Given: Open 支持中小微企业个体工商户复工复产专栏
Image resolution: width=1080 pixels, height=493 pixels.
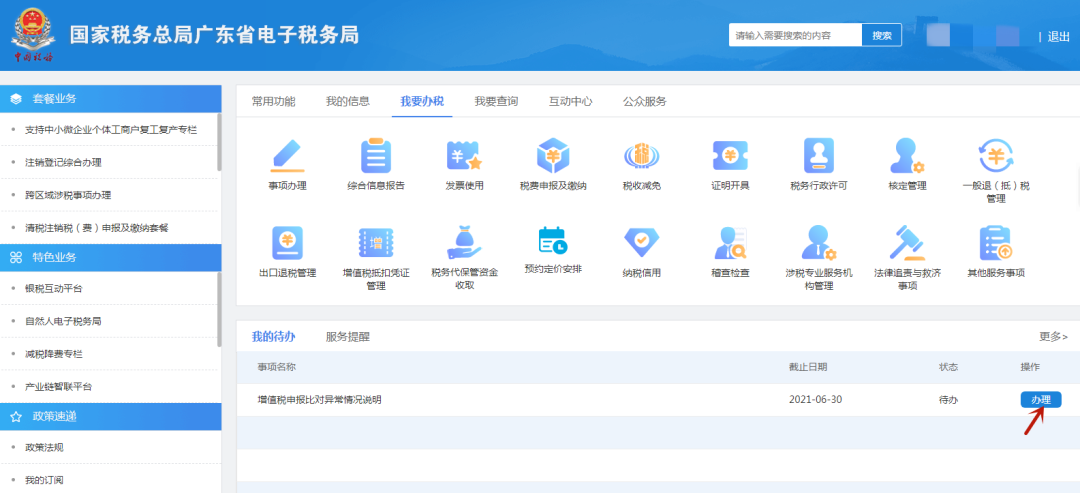Looking at the screenshot, I should [111, 129].
